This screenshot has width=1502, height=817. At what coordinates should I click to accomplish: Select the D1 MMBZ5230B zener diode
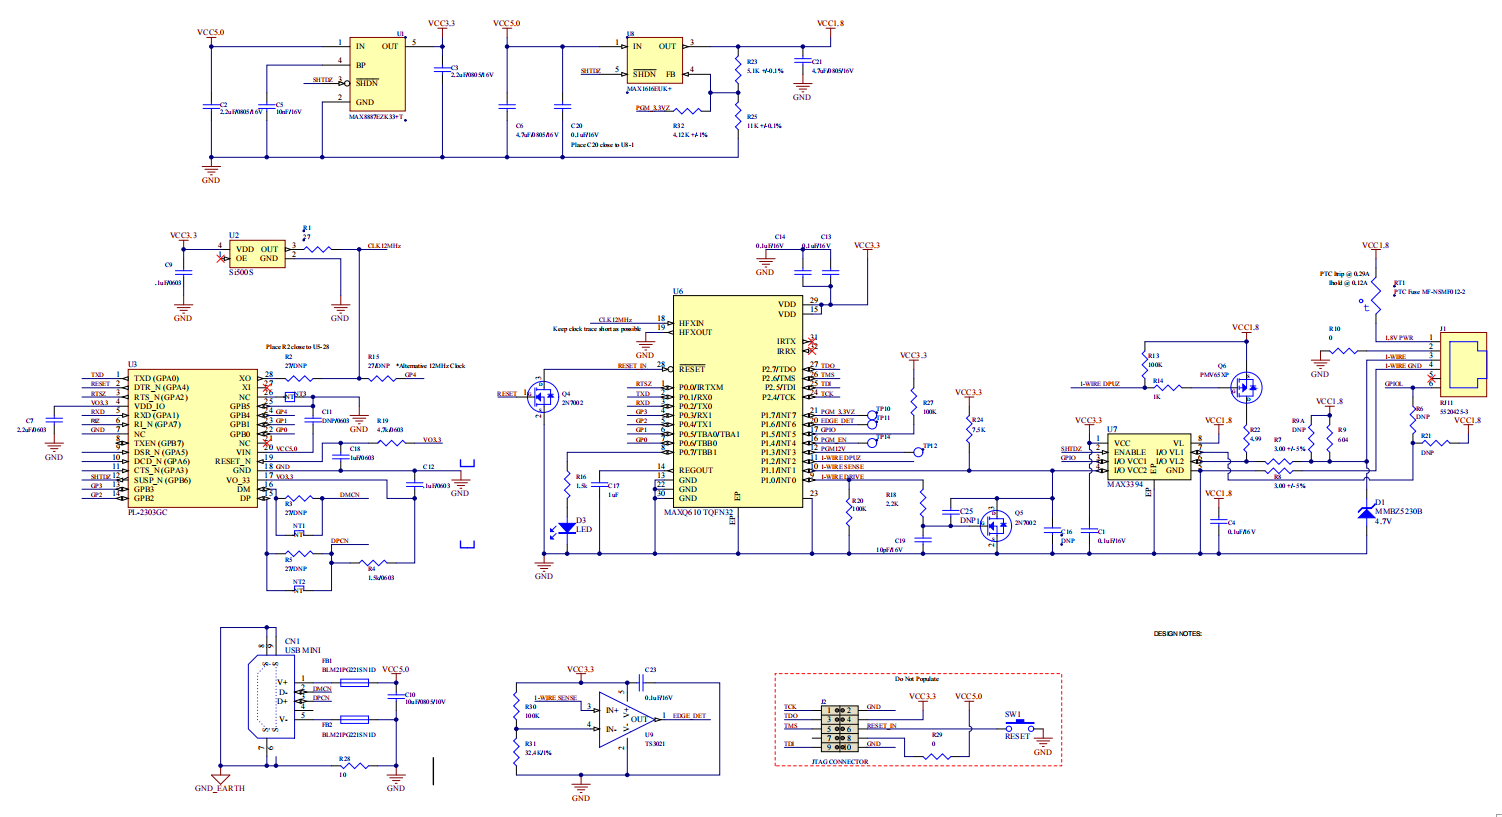point(1366,512)
